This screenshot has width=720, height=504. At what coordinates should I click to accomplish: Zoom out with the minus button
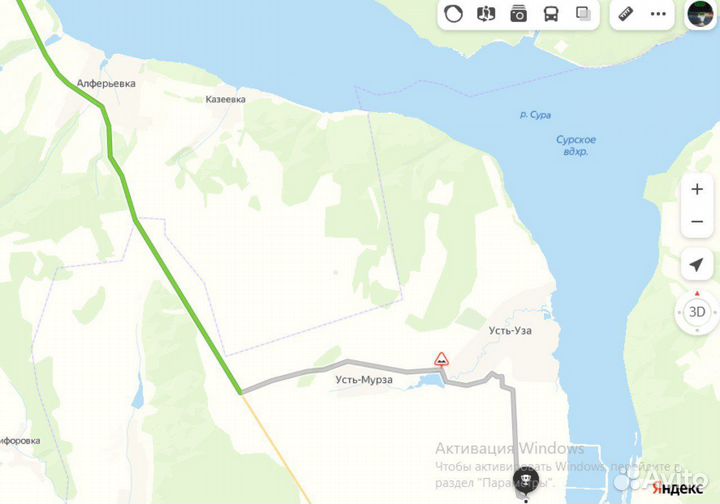(697, 222)
